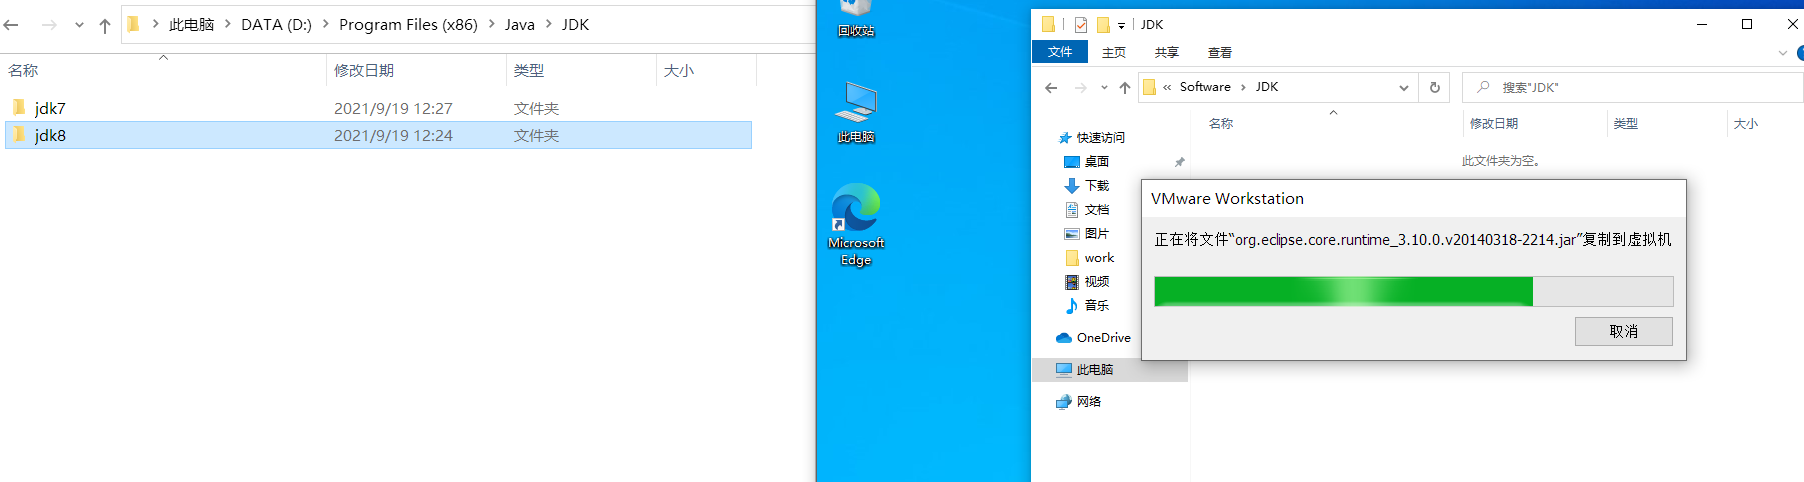Click the VMware copy progress bar
Screen dimensions: 1804x482
click(1413, 291)
